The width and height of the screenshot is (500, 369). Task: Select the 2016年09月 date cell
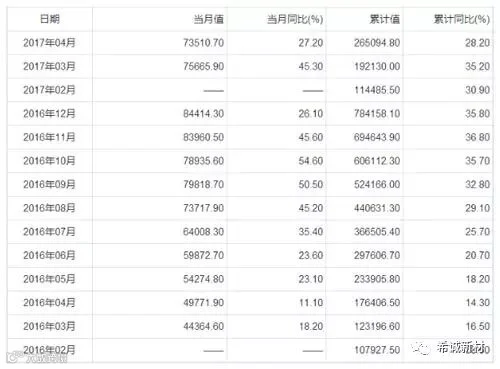(49, 184)
